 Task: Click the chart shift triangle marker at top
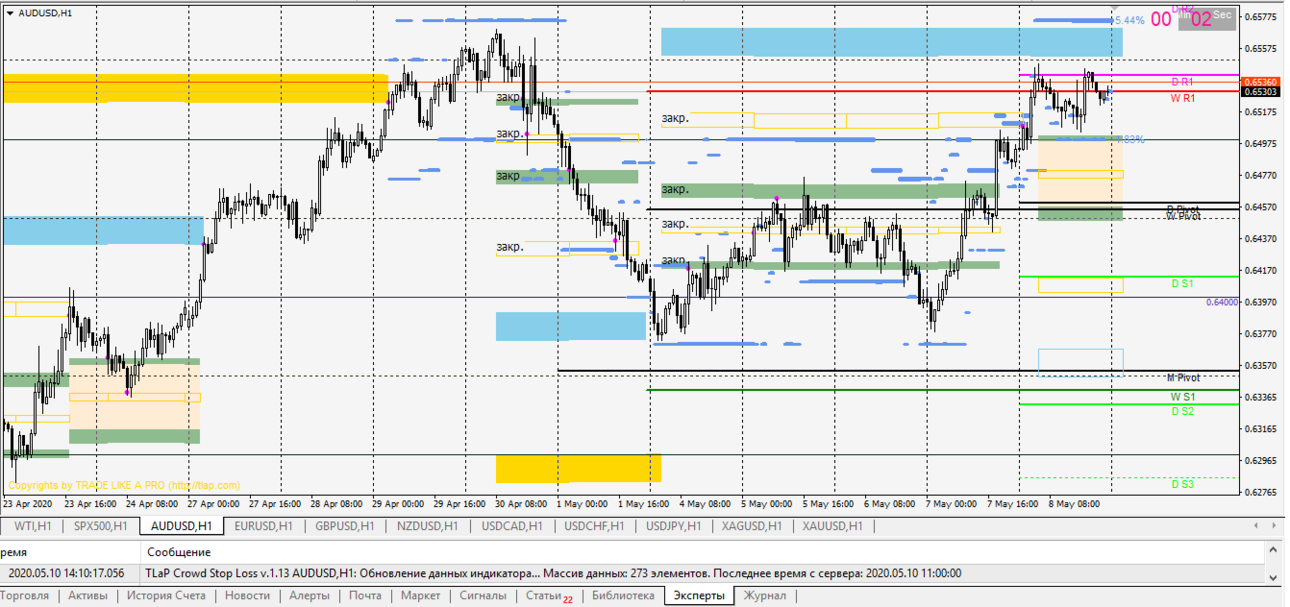[1115, 10]
